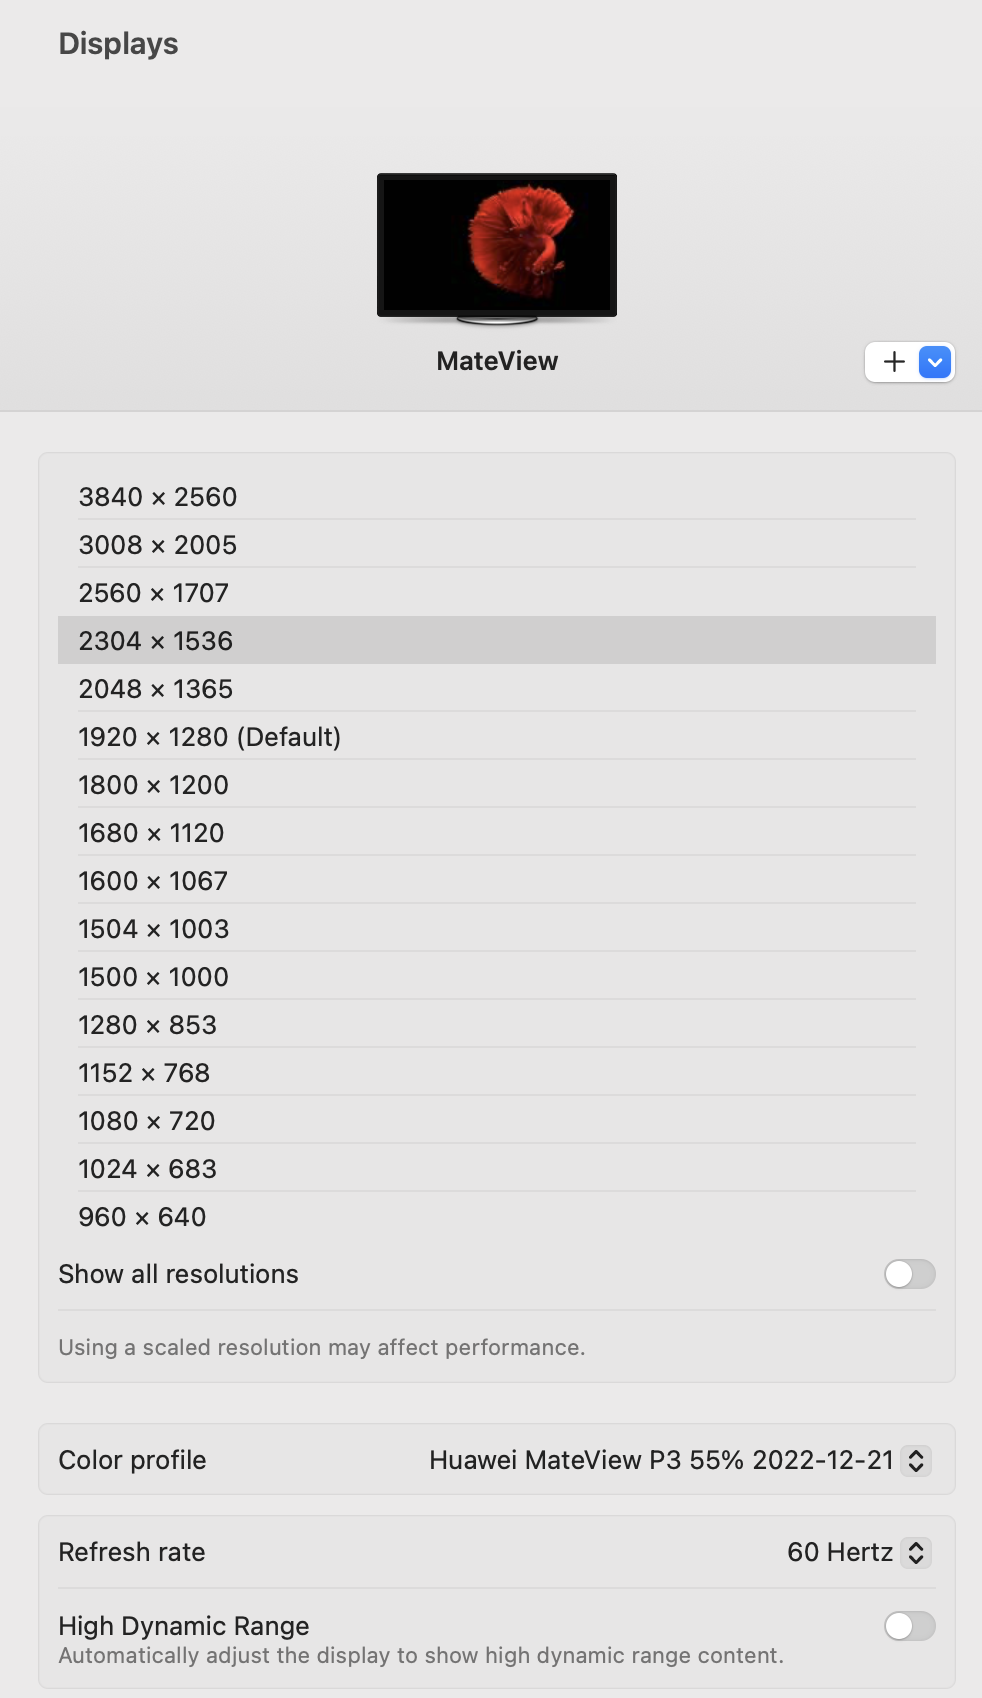Open the Refresh rate 60 Hertz menu

click(x=859, y=1552)
